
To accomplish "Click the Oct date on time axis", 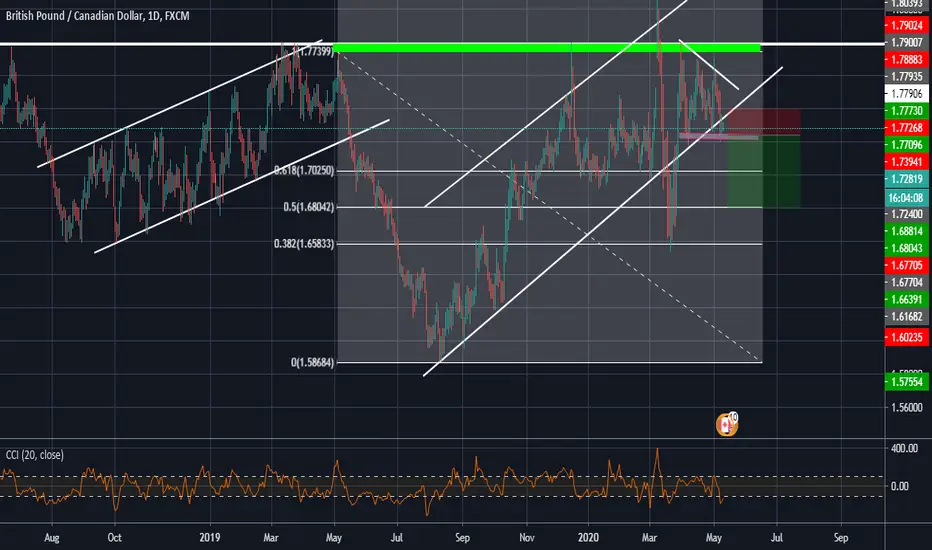I will pyautogui.click(x=114, y=538).
